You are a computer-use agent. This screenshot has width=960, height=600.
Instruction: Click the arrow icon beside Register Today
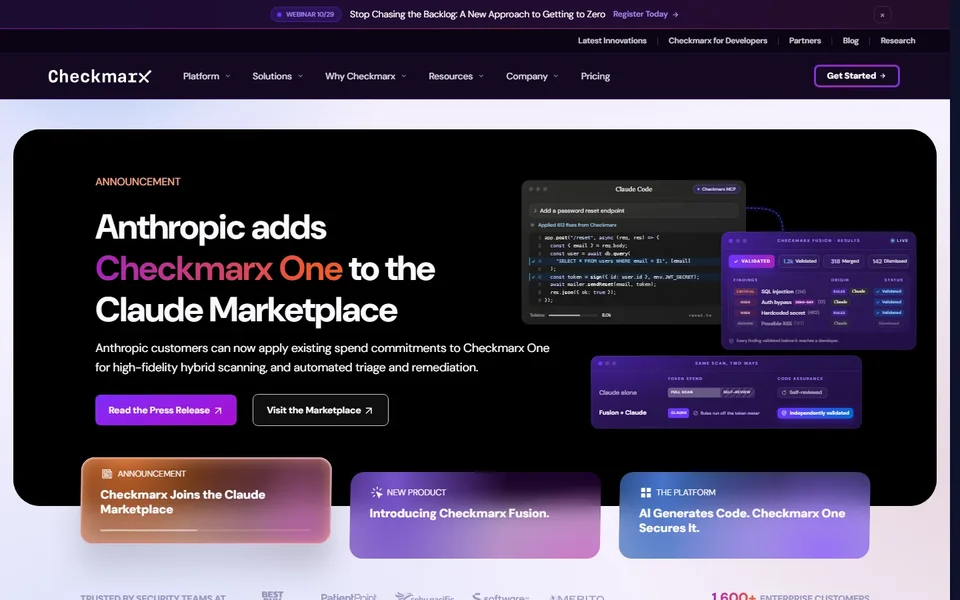(x=675, y=14)
